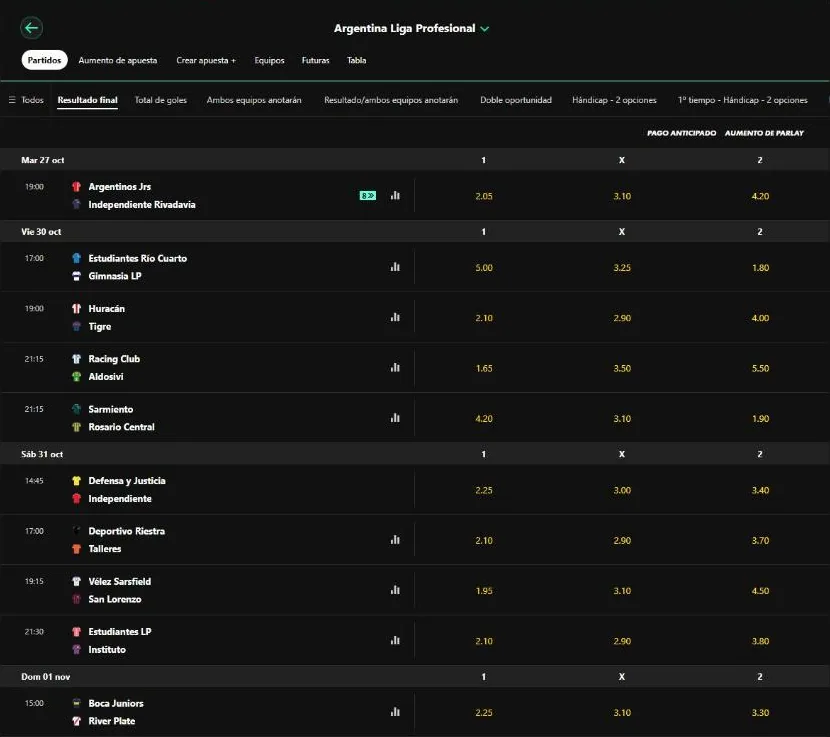Pick draw 3.00 for Defensa y Justicia match
The image size is (830, 737).
click(x=622, y=490)
